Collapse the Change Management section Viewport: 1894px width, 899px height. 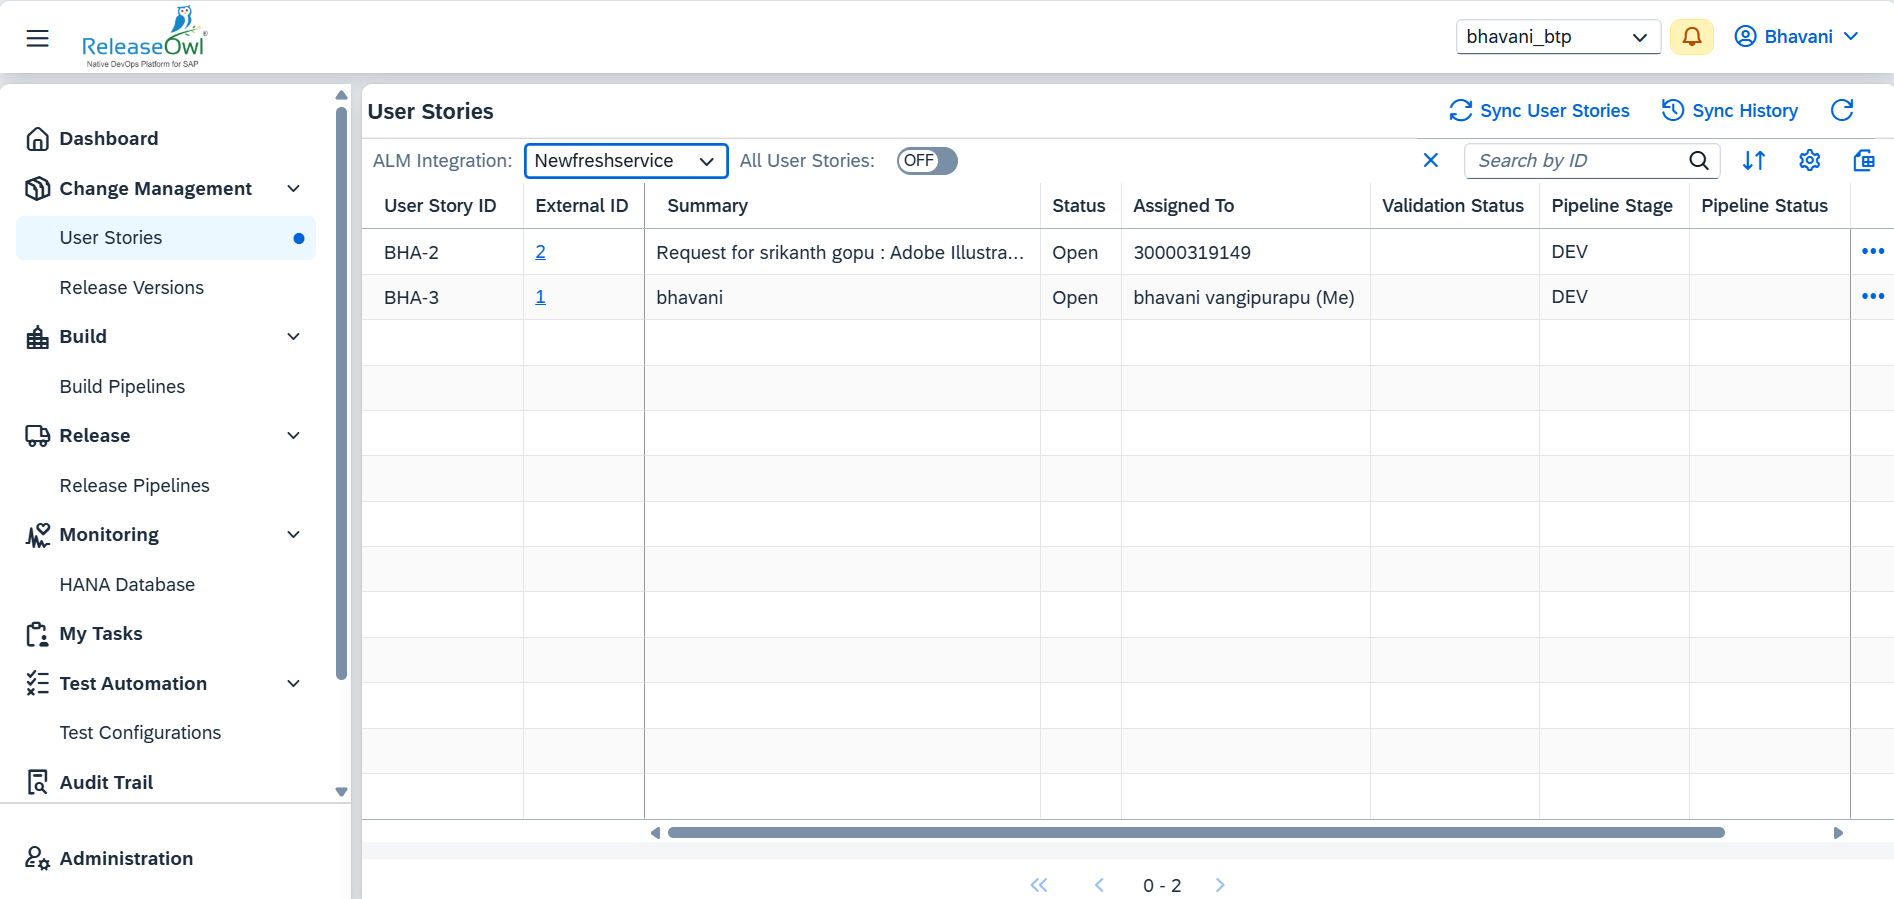coord(293,189)
